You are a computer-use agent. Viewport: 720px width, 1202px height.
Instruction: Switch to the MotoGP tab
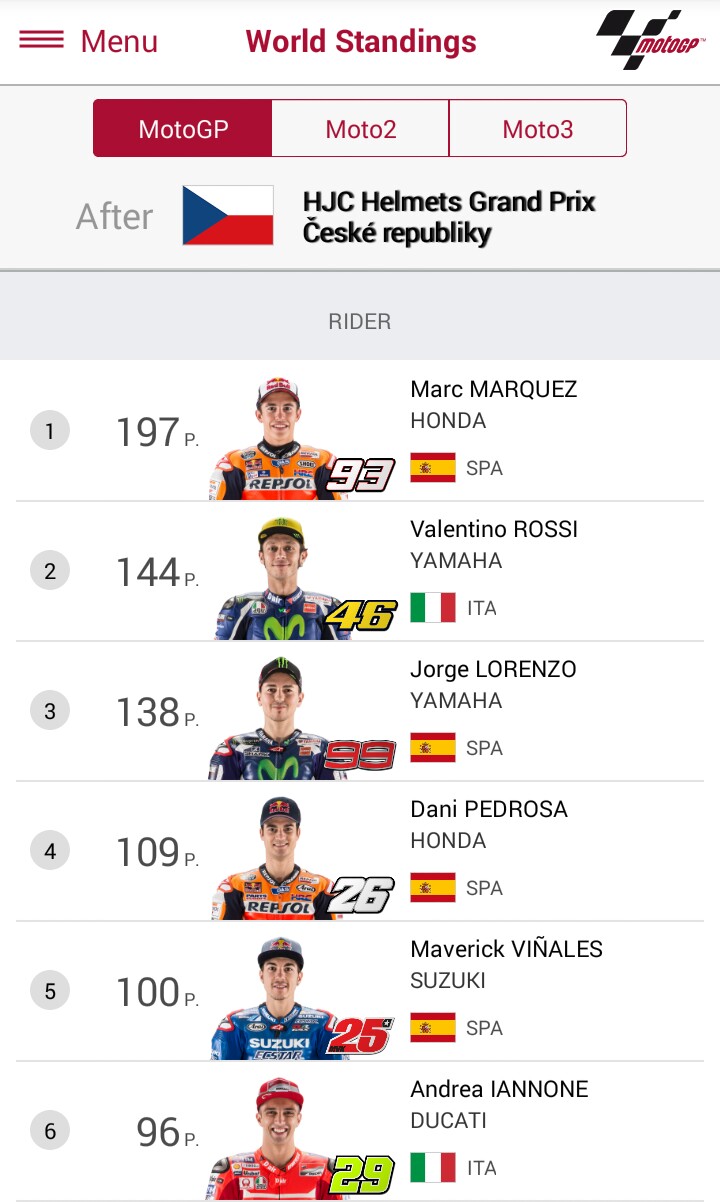pyautogui.click(x=183, y=129)
